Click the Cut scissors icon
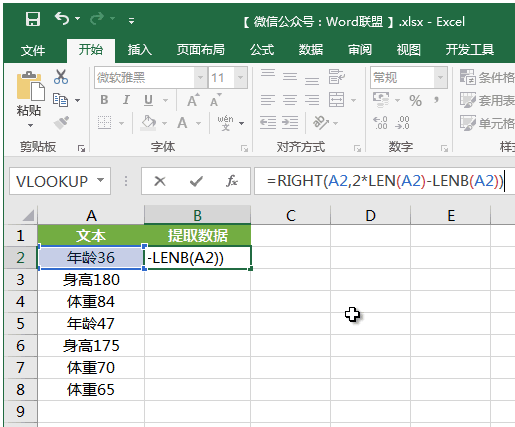Screen dimensions: 515x427 (x=61, y=77)
